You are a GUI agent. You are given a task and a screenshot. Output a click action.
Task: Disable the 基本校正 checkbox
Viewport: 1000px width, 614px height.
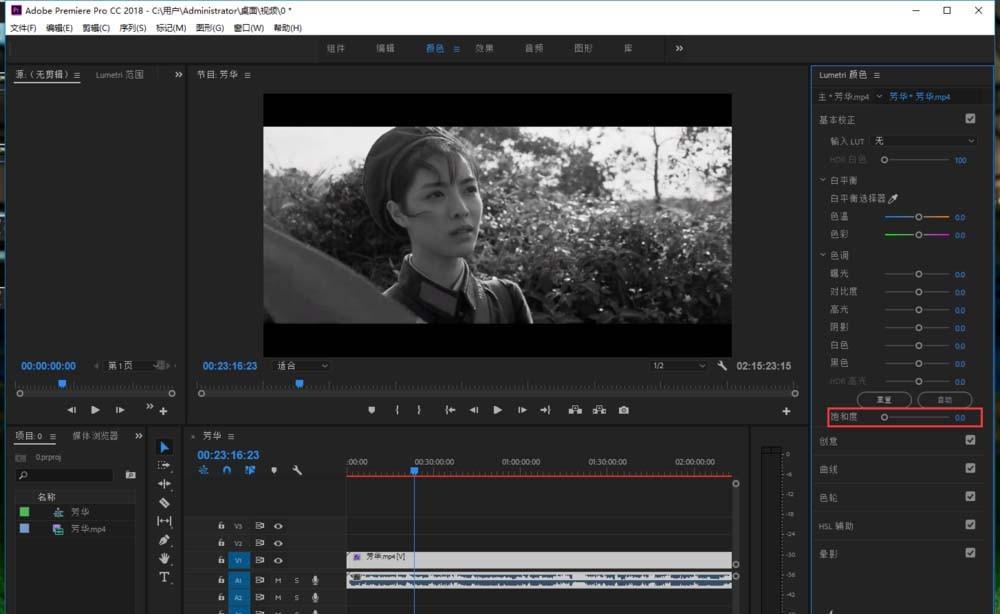point(969,118)
